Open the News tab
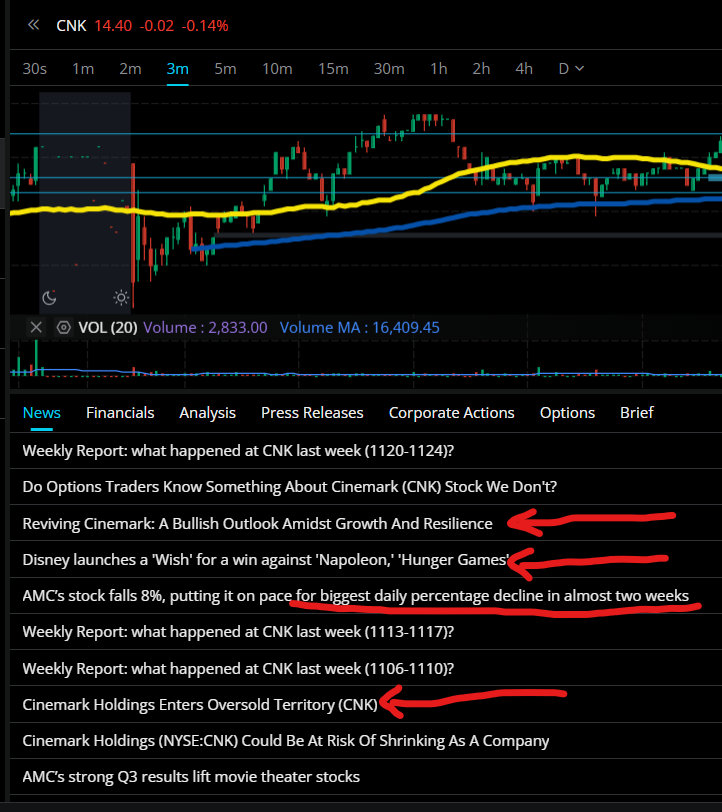 41,413
